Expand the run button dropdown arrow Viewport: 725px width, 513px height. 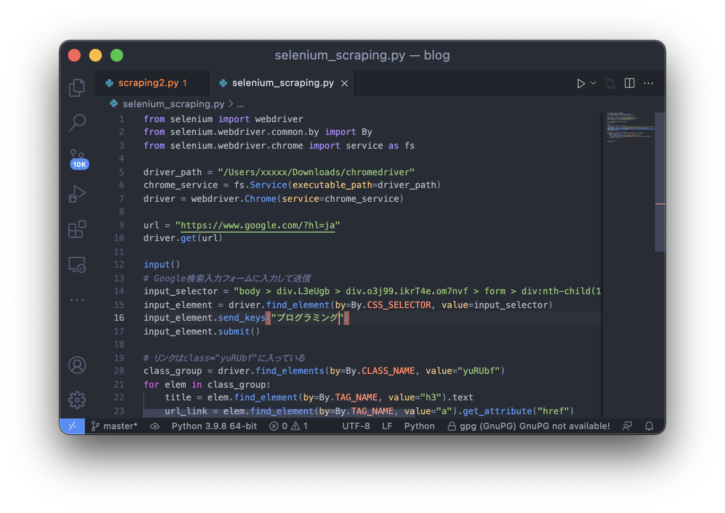click(593, 84)
